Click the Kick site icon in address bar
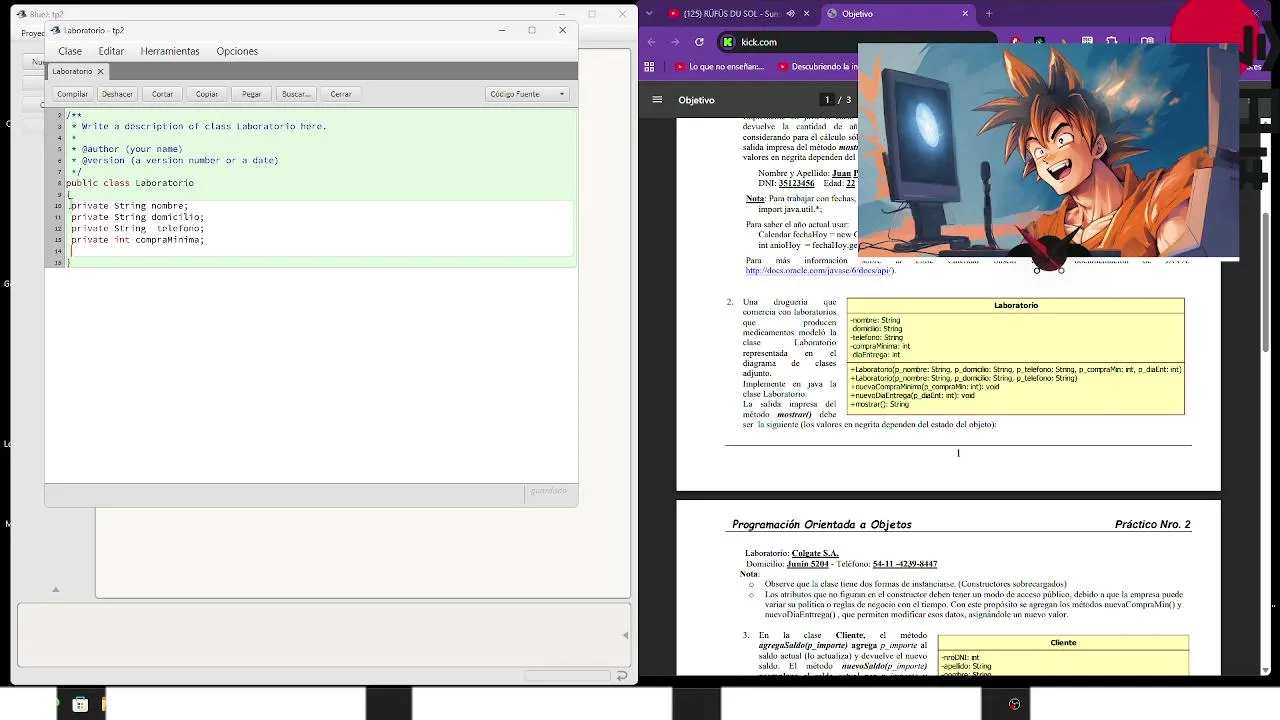 (728, 42)
